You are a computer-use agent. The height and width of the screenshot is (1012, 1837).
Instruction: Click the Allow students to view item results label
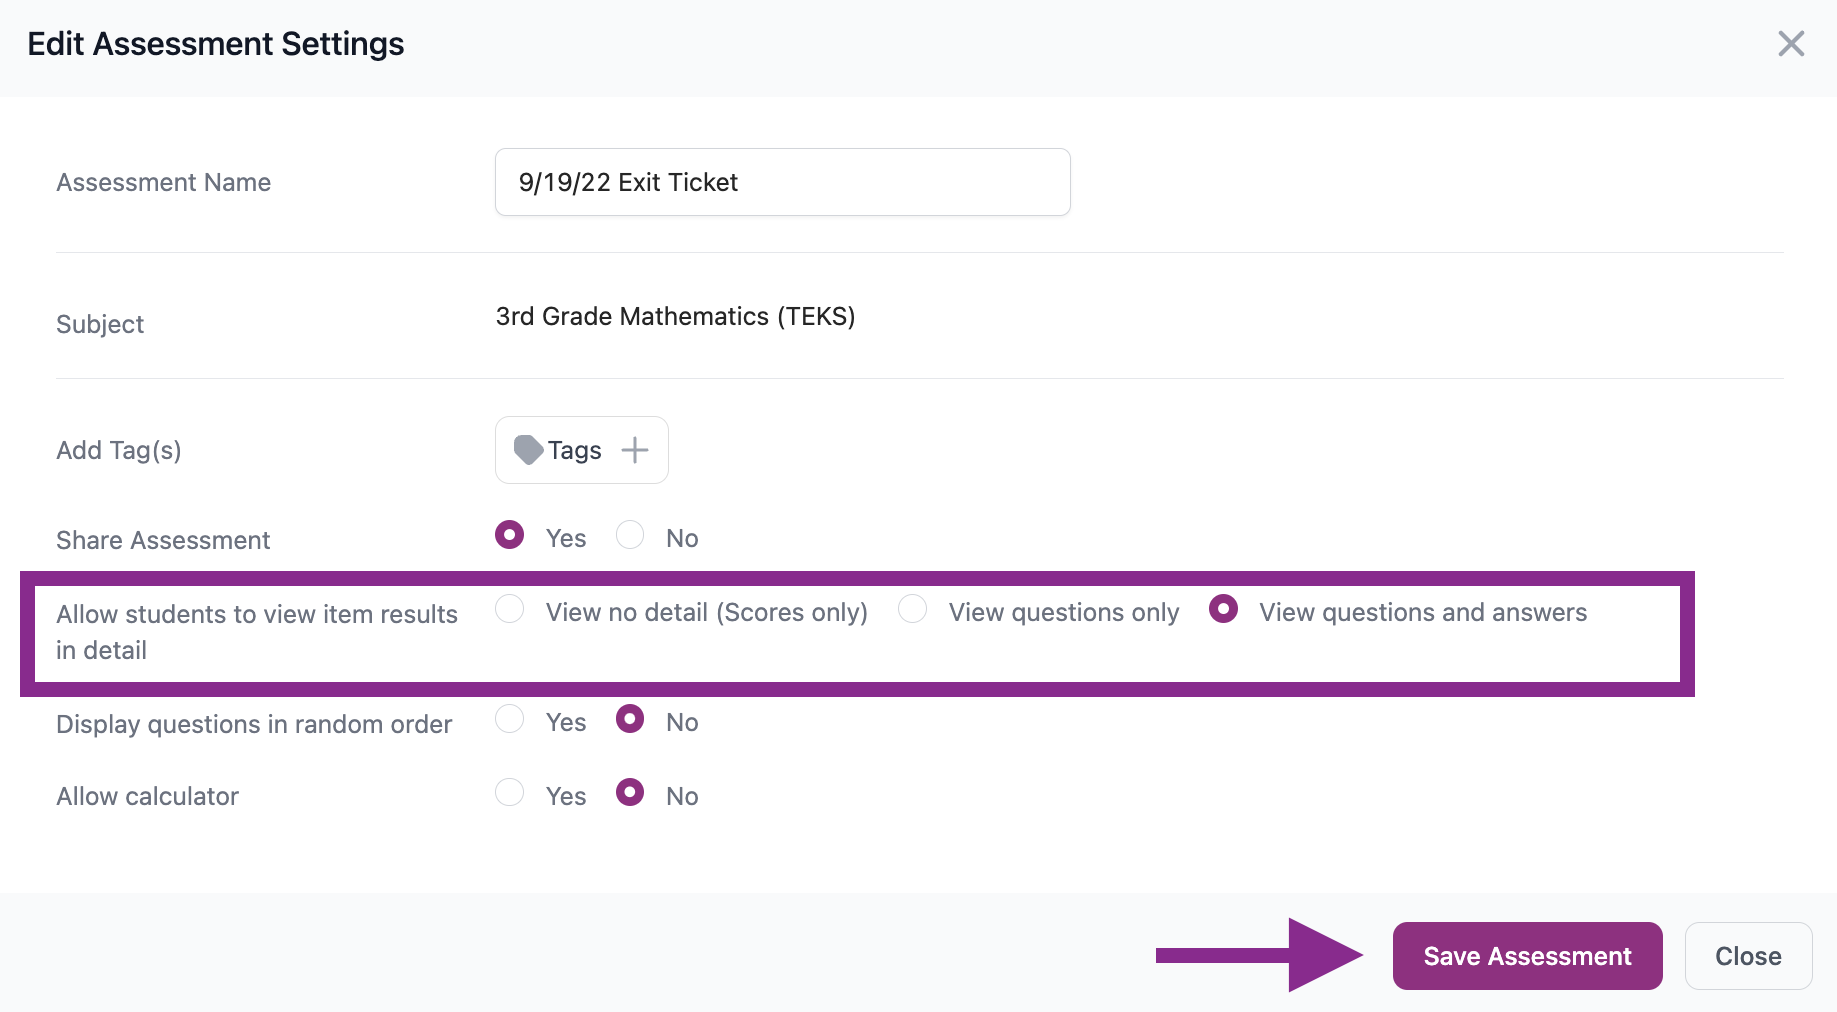pyautogui.click(x=257, y=632)
